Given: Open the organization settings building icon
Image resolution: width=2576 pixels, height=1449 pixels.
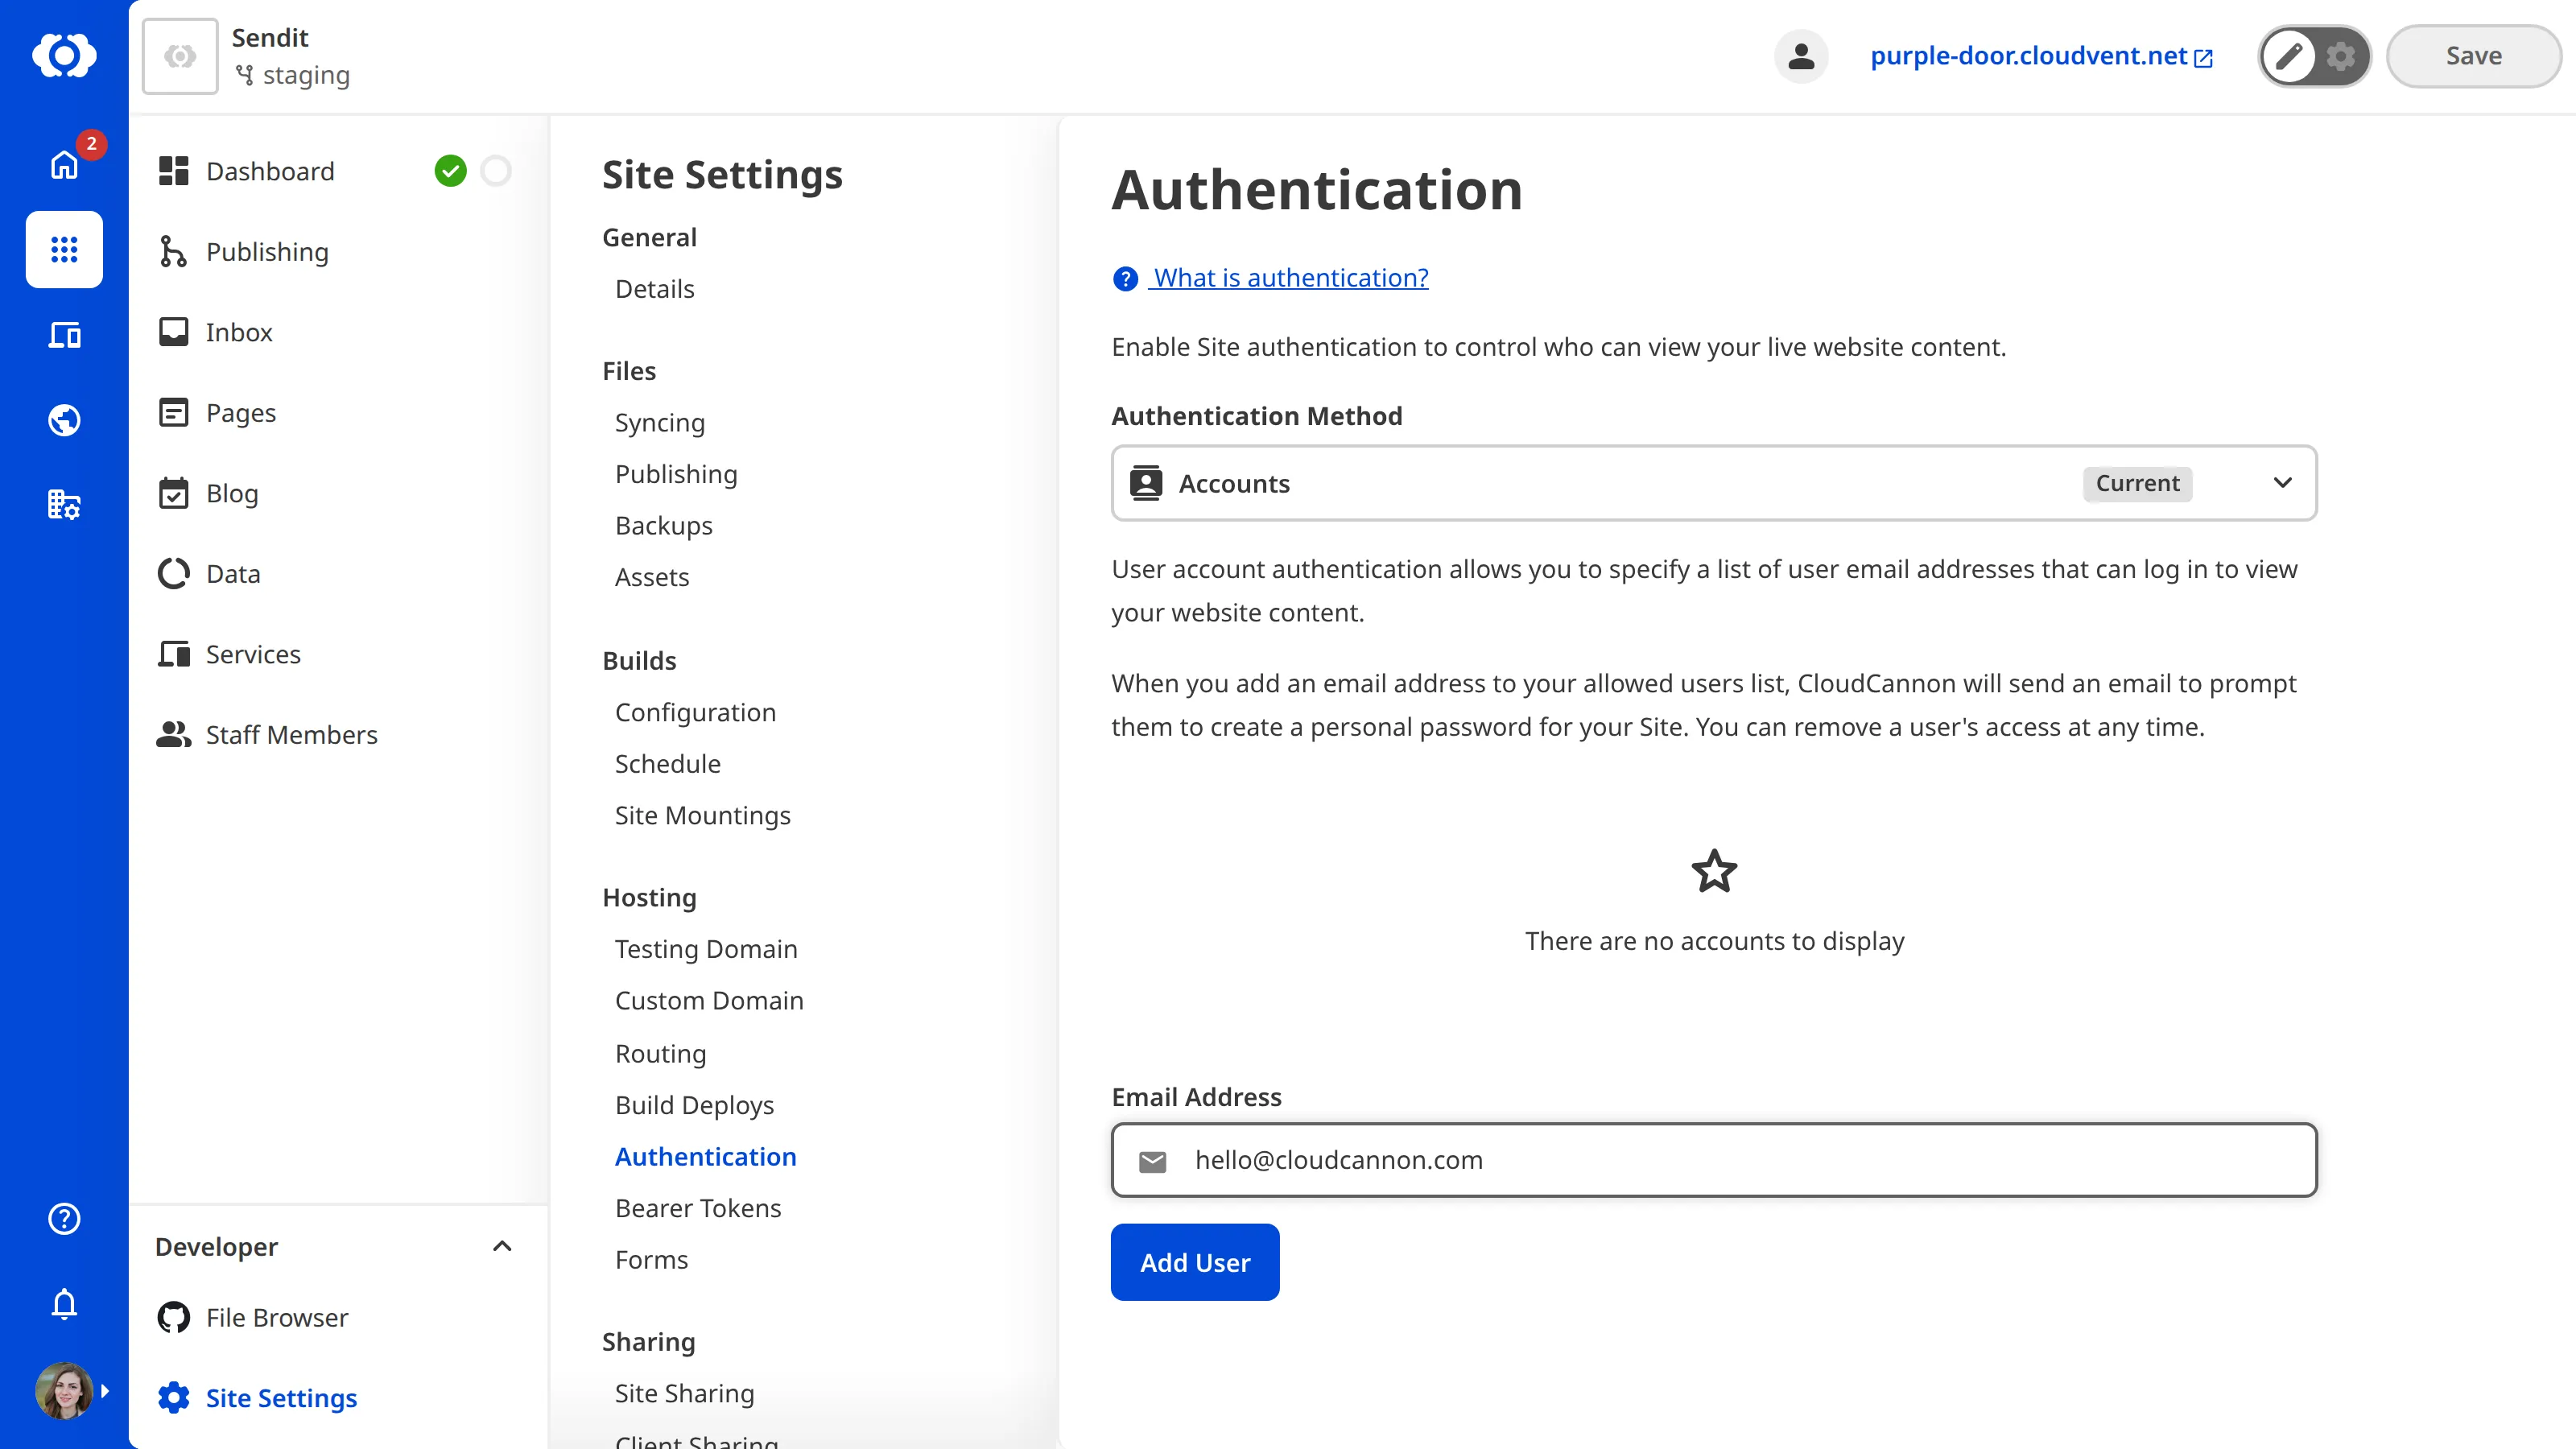Looking at the screenshot, I should (x=64, y=505).
